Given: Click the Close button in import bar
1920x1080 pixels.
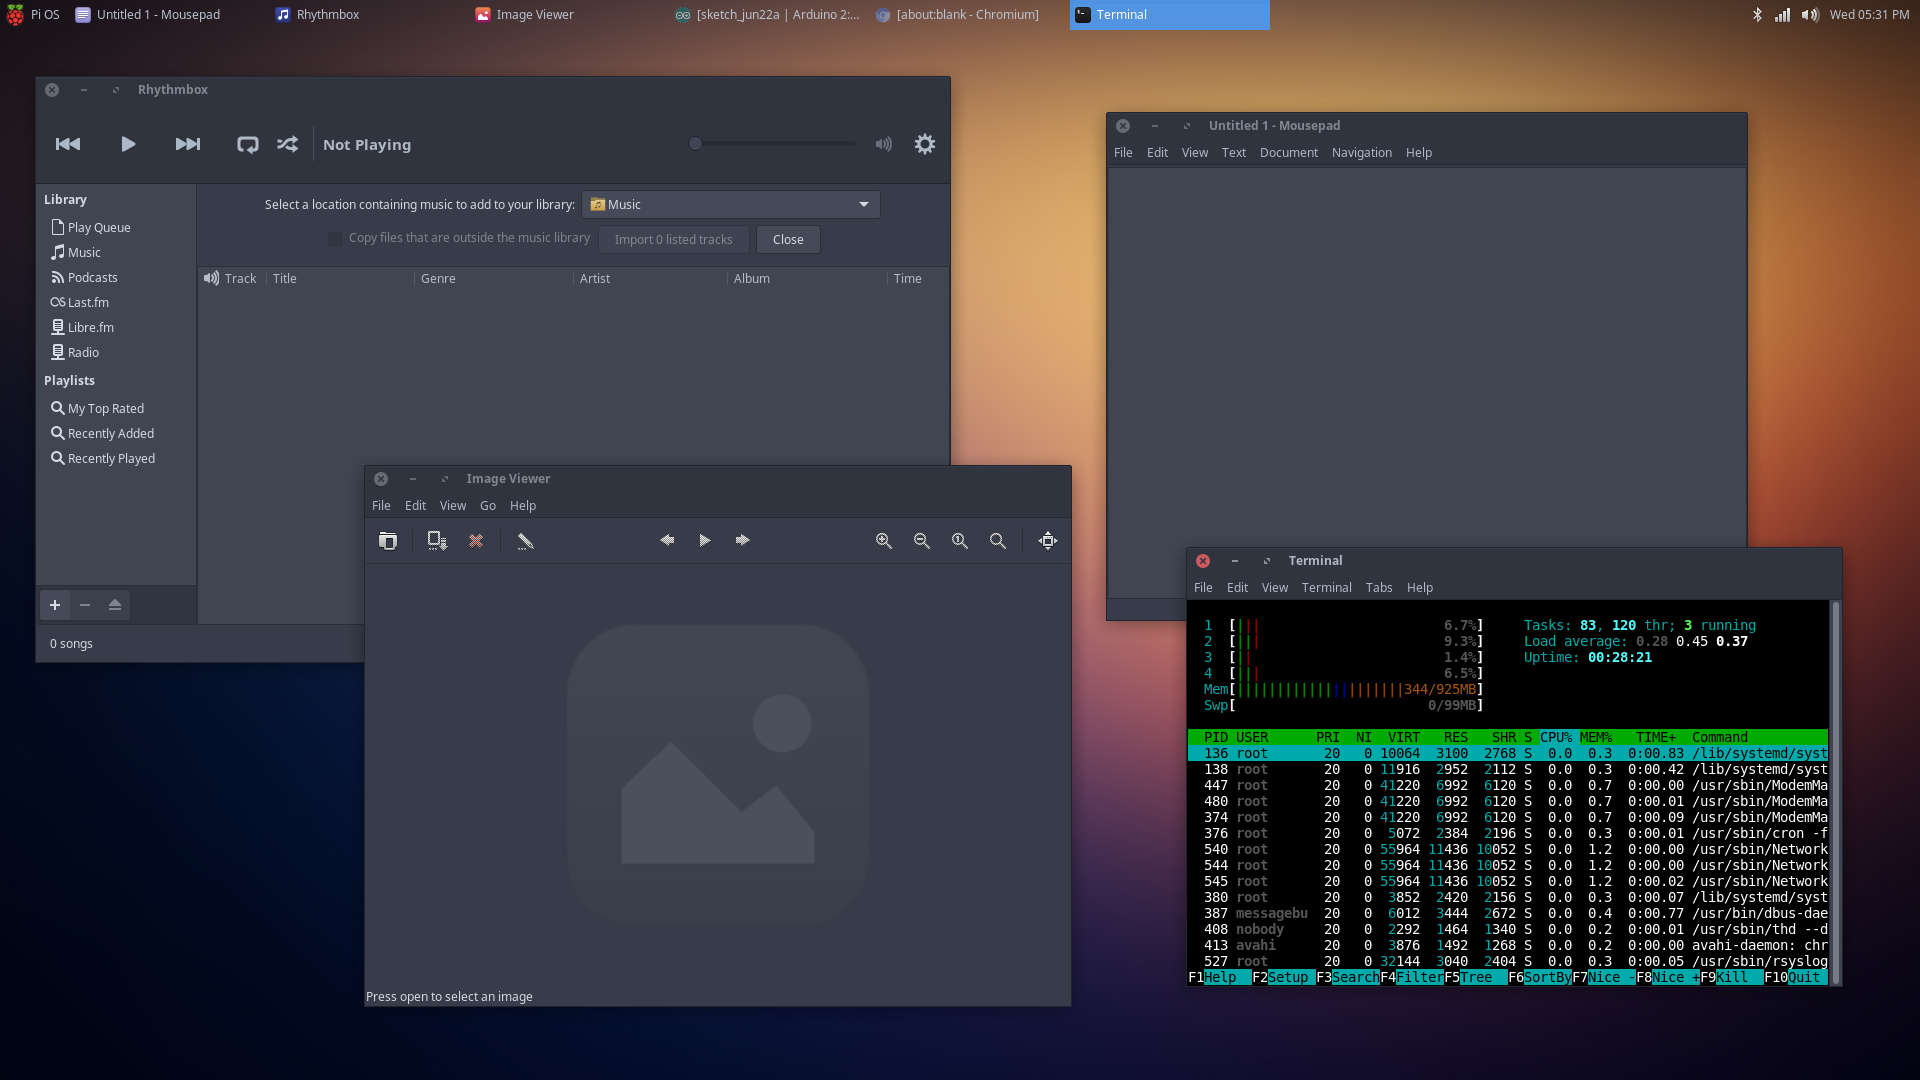Looking at the screenshot, I should [788, 239].
